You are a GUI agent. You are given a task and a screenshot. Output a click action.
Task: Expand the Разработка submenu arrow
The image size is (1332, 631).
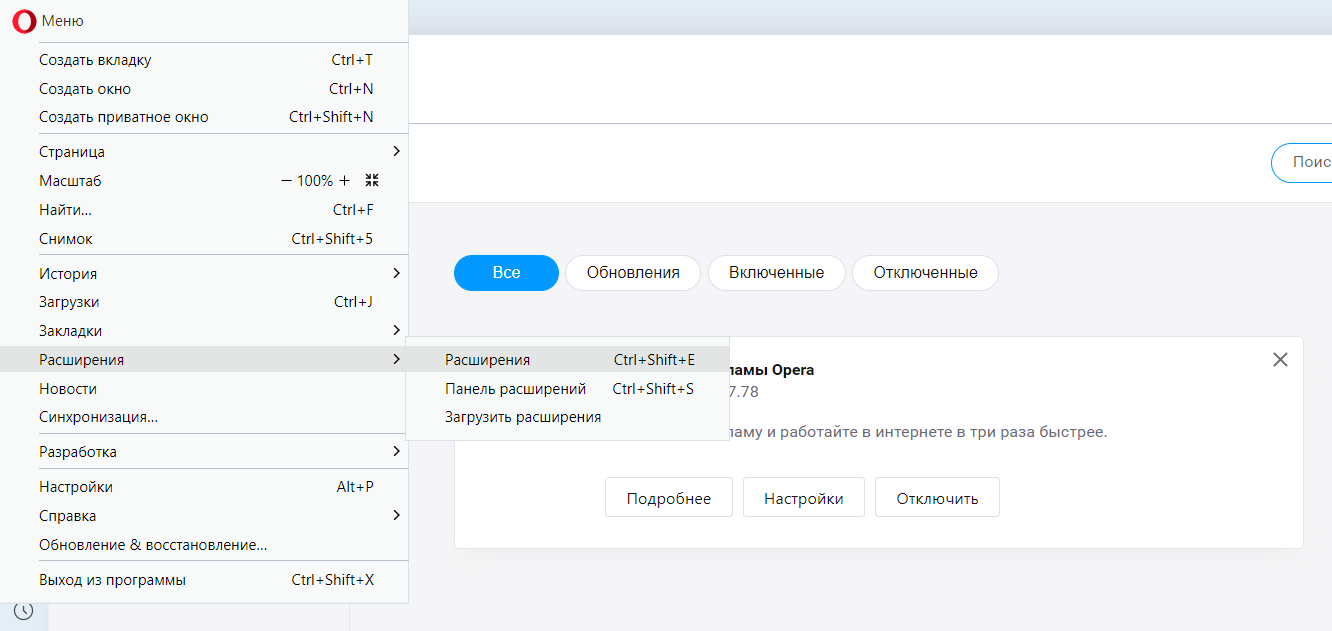[x=397, y=451]
